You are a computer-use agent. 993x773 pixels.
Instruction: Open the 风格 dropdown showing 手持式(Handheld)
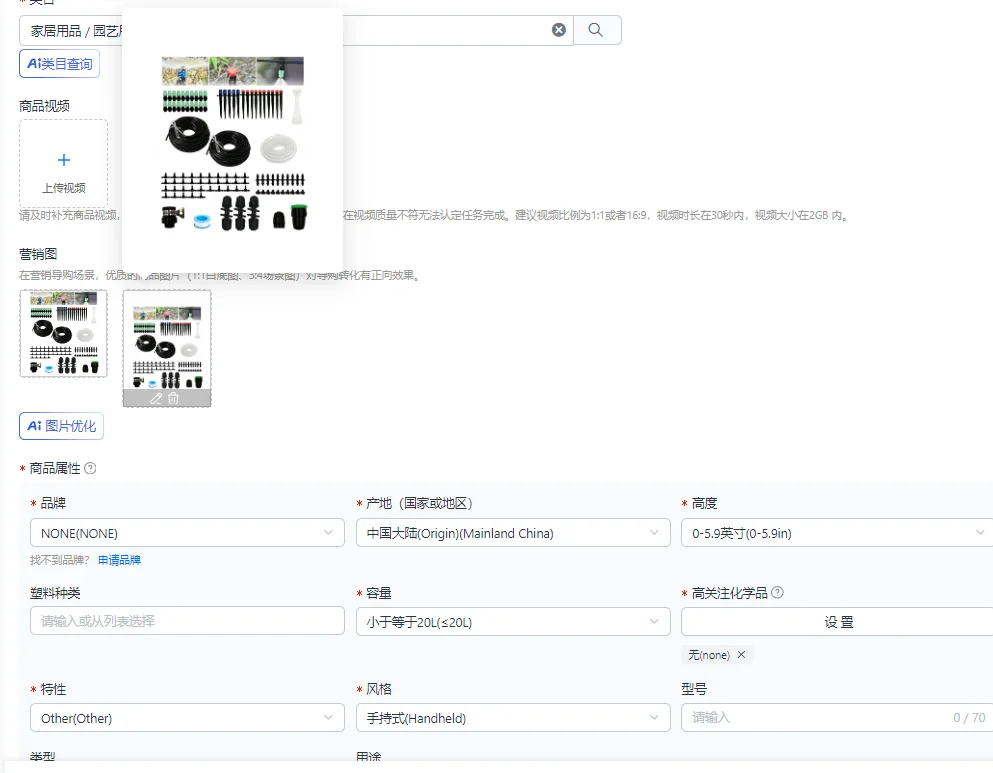pos(513,718)
